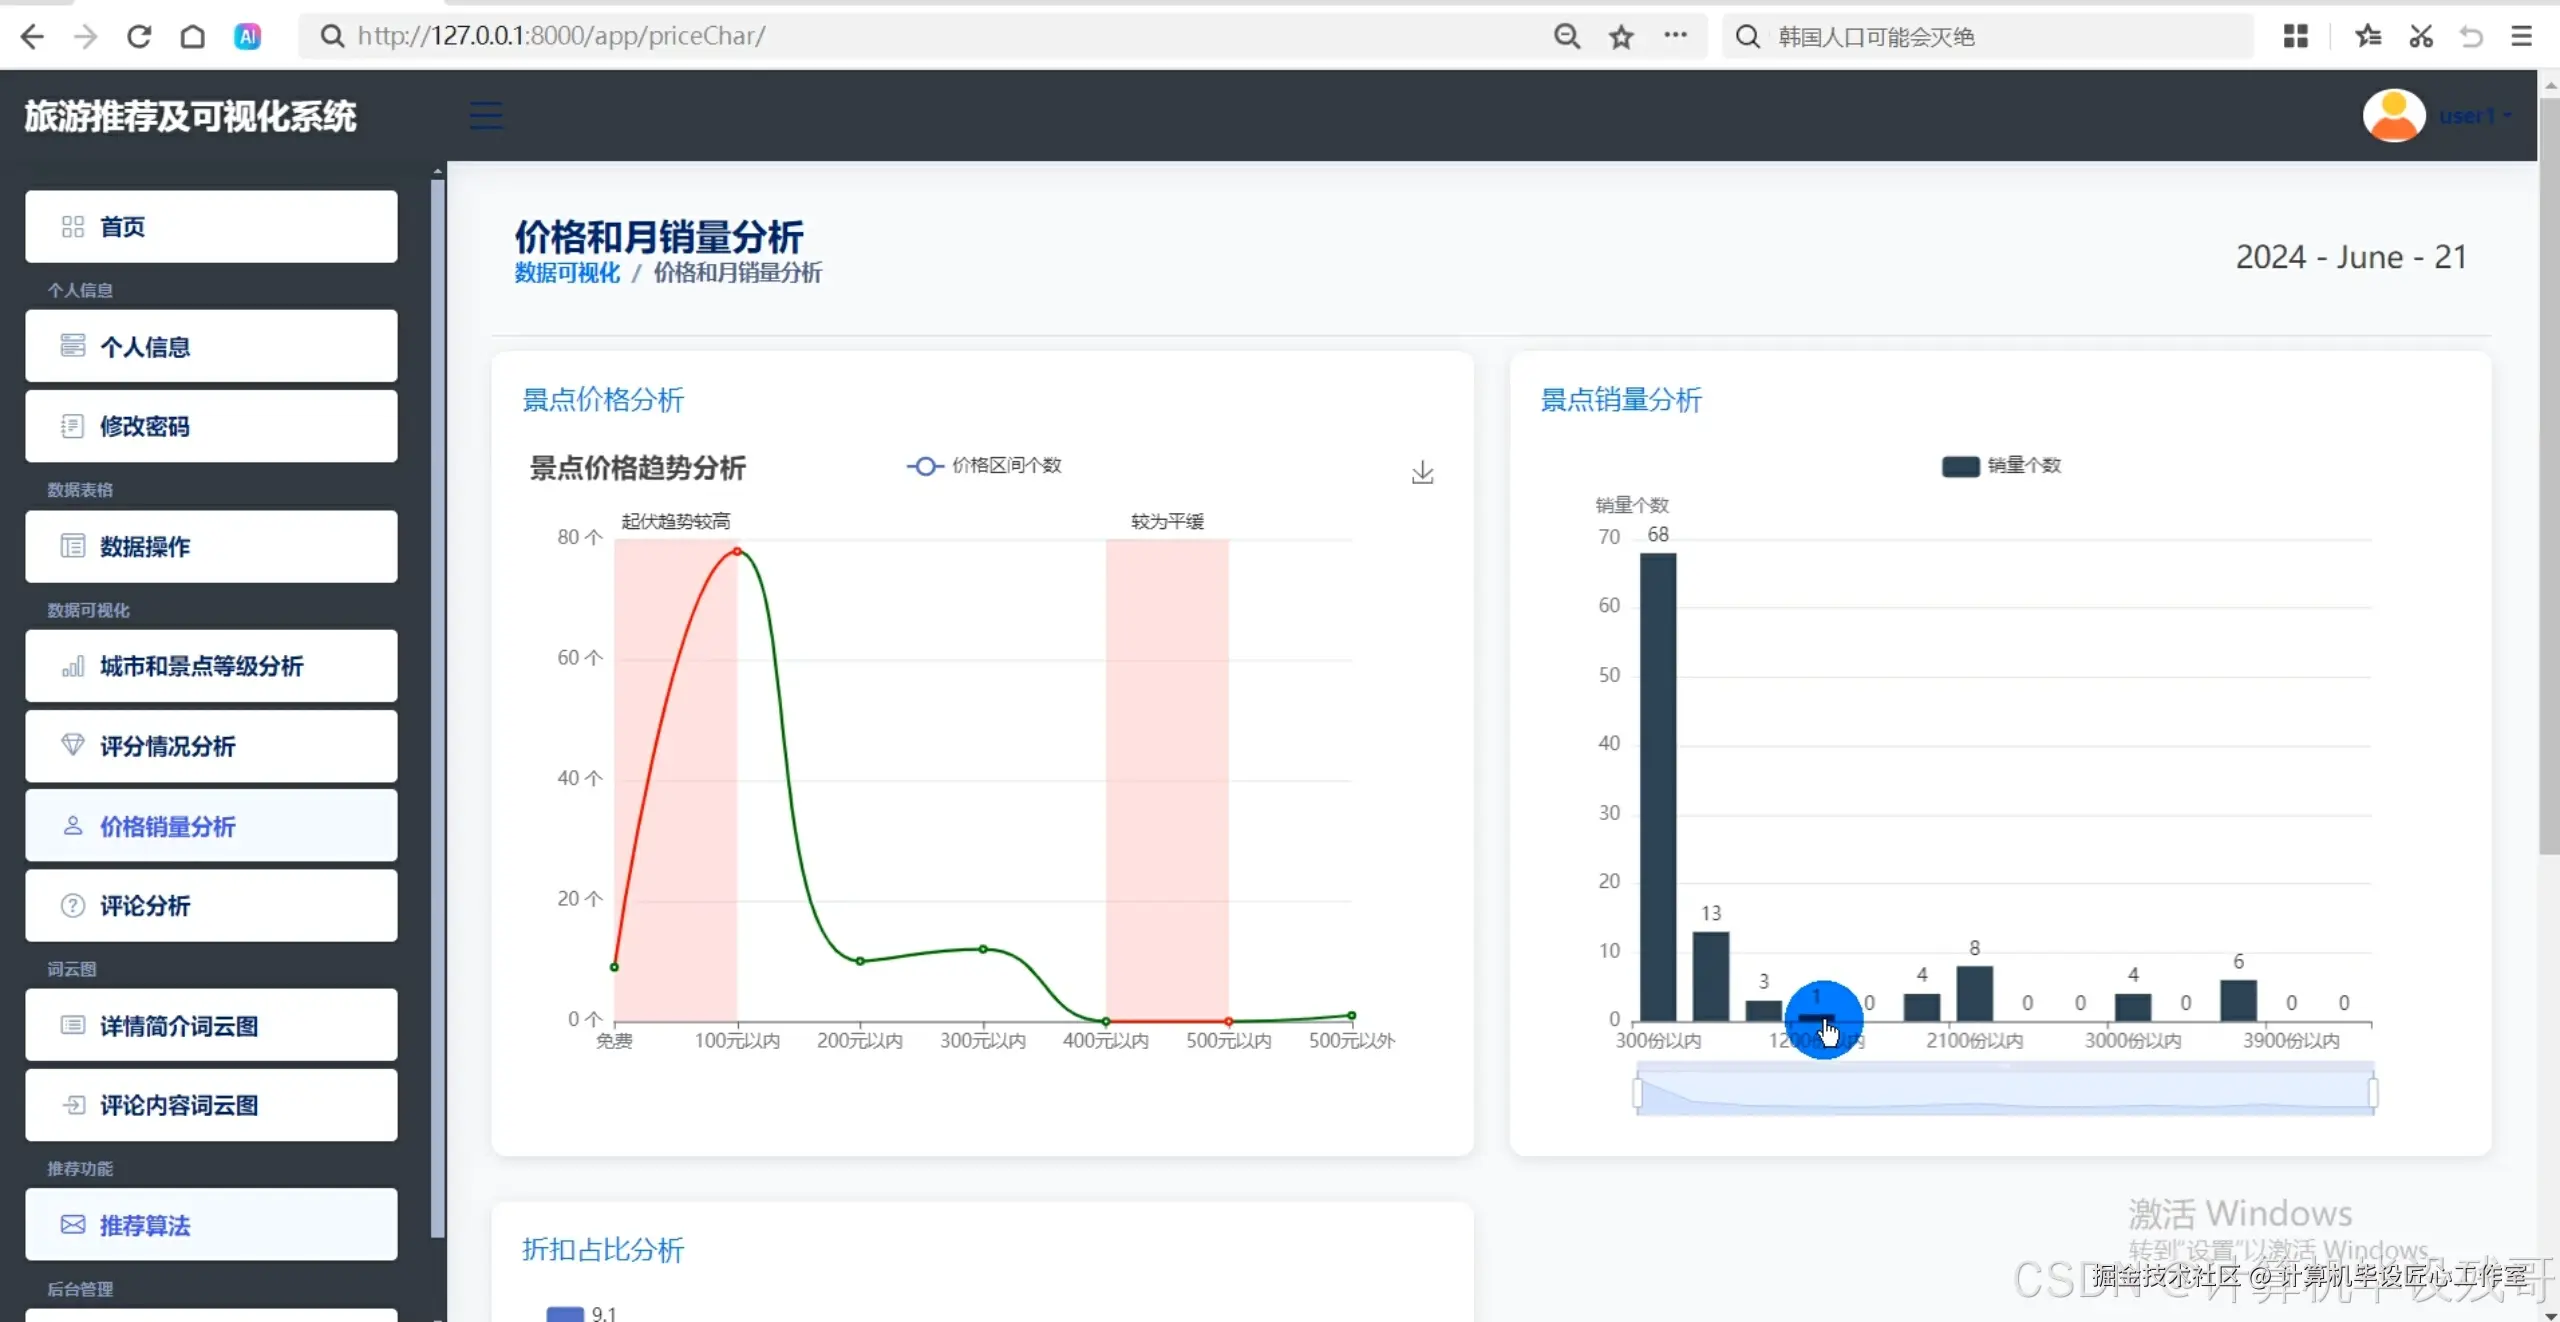The image size is (2560, 1322).
Task: Click the hamburger sidebar toggle icon
Action: [x=486, y=115]
